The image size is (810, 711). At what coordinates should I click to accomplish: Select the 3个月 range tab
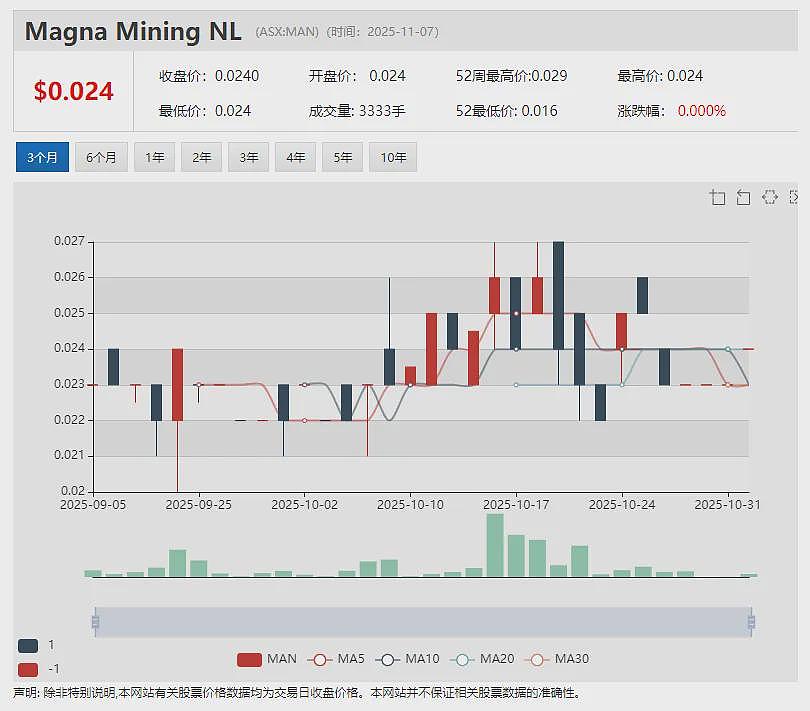click(x=42, y=157)
